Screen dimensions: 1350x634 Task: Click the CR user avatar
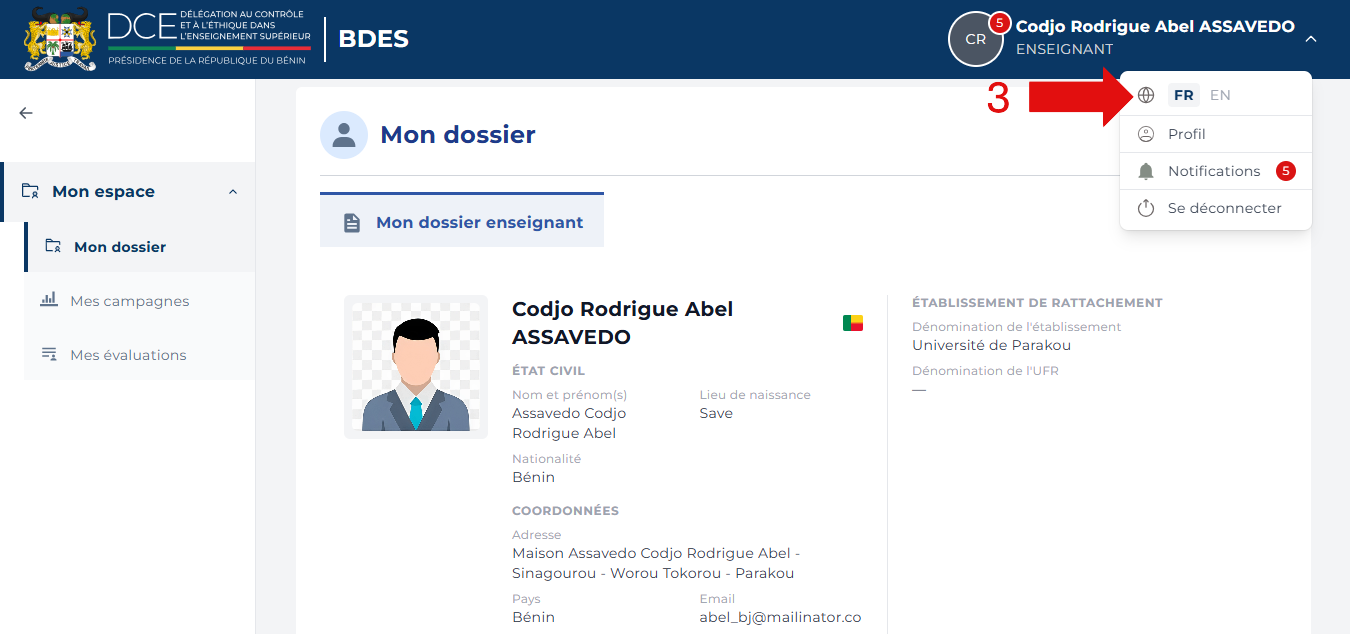[975, 39]
